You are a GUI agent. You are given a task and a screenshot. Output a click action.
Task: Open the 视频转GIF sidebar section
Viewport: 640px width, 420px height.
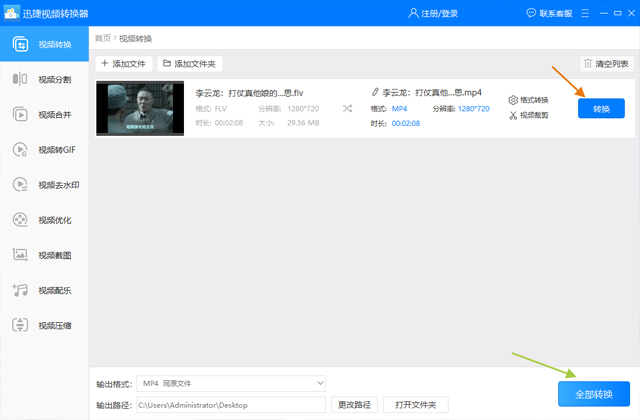click(44, 149)
